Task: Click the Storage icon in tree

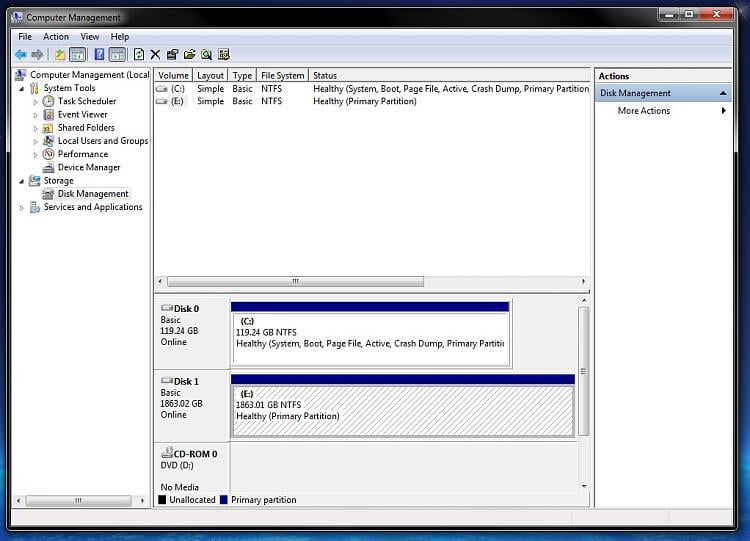Action: (34, 180)
